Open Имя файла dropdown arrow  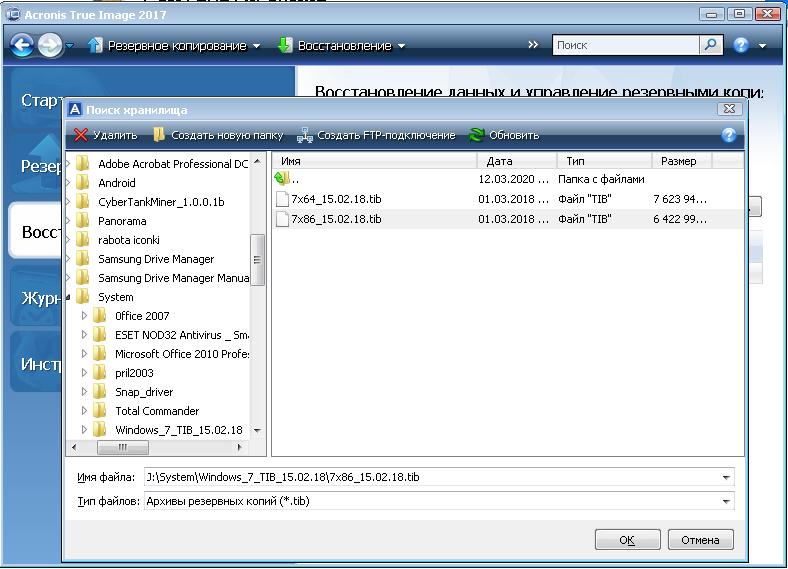[x=726, y=477]
